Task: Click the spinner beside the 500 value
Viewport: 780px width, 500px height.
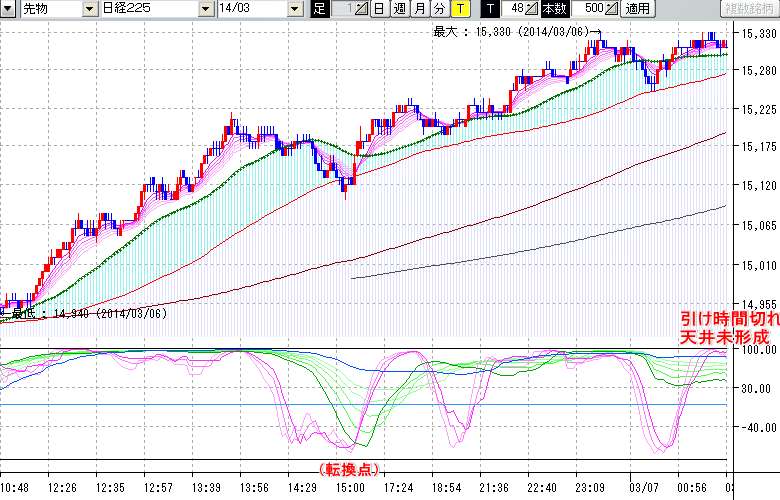Action: (x=613, y=9)
